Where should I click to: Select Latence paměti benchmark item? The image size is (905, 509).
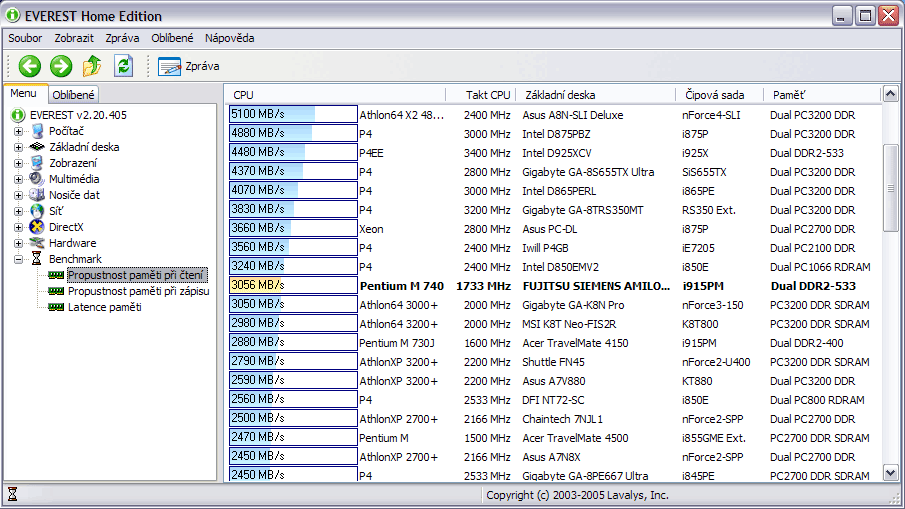[104, 307]
